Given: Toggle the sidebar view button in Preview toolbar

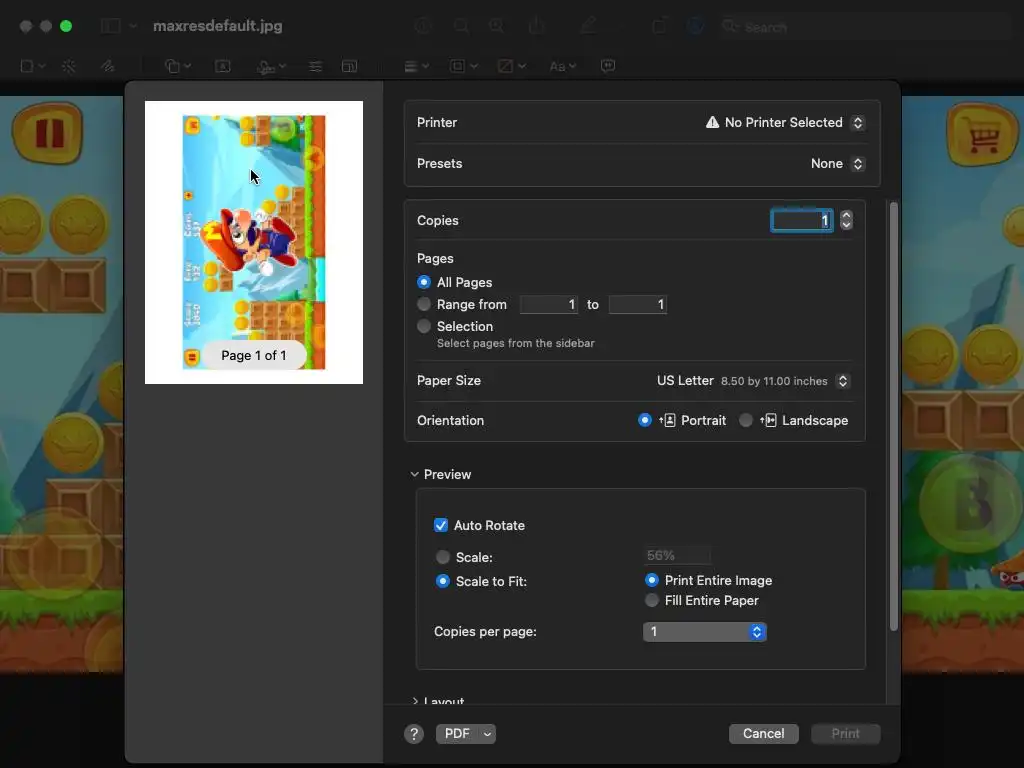Looking at the screenshot, I should pos(111,26).
